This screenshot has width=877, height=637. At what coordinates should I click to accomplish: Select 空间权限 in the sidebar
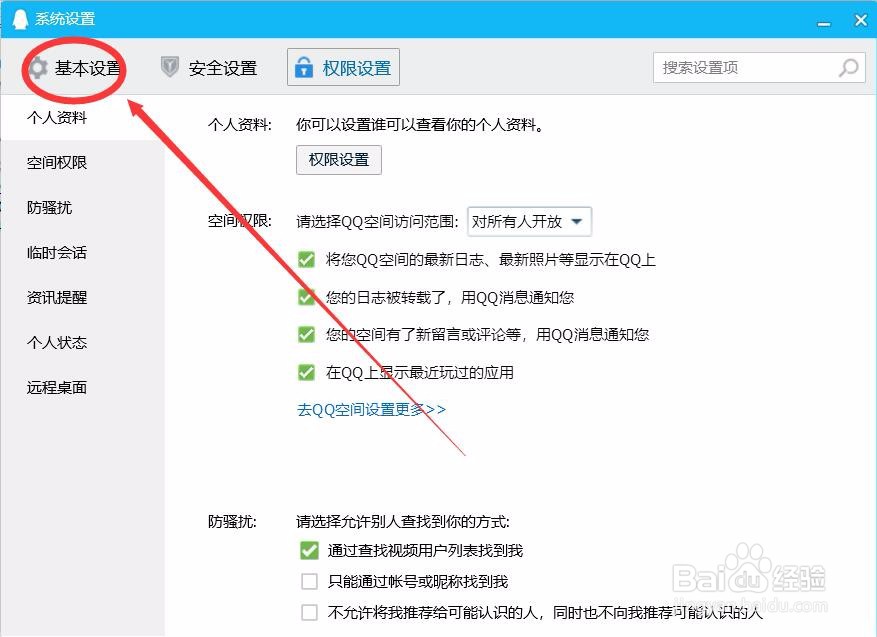click(x=57, y=163)
